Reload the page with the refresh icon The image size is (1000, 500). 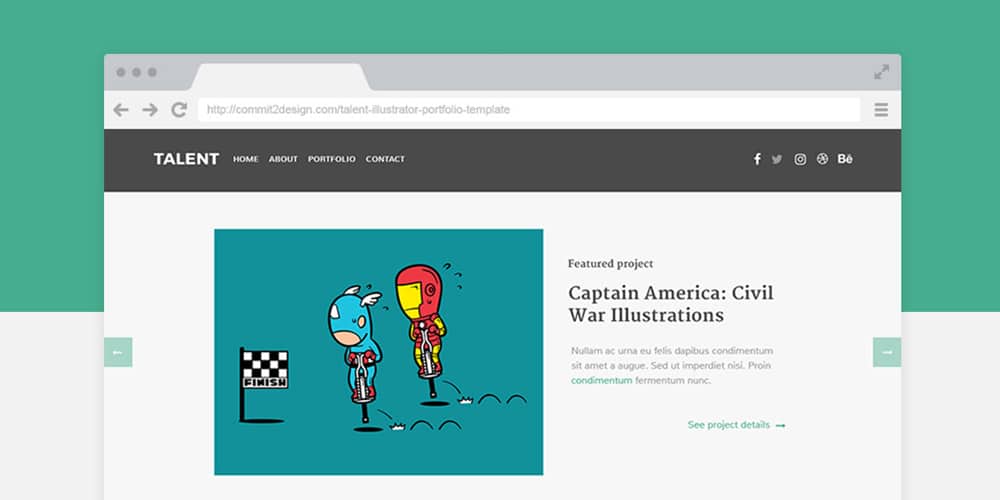click(179, 110)
